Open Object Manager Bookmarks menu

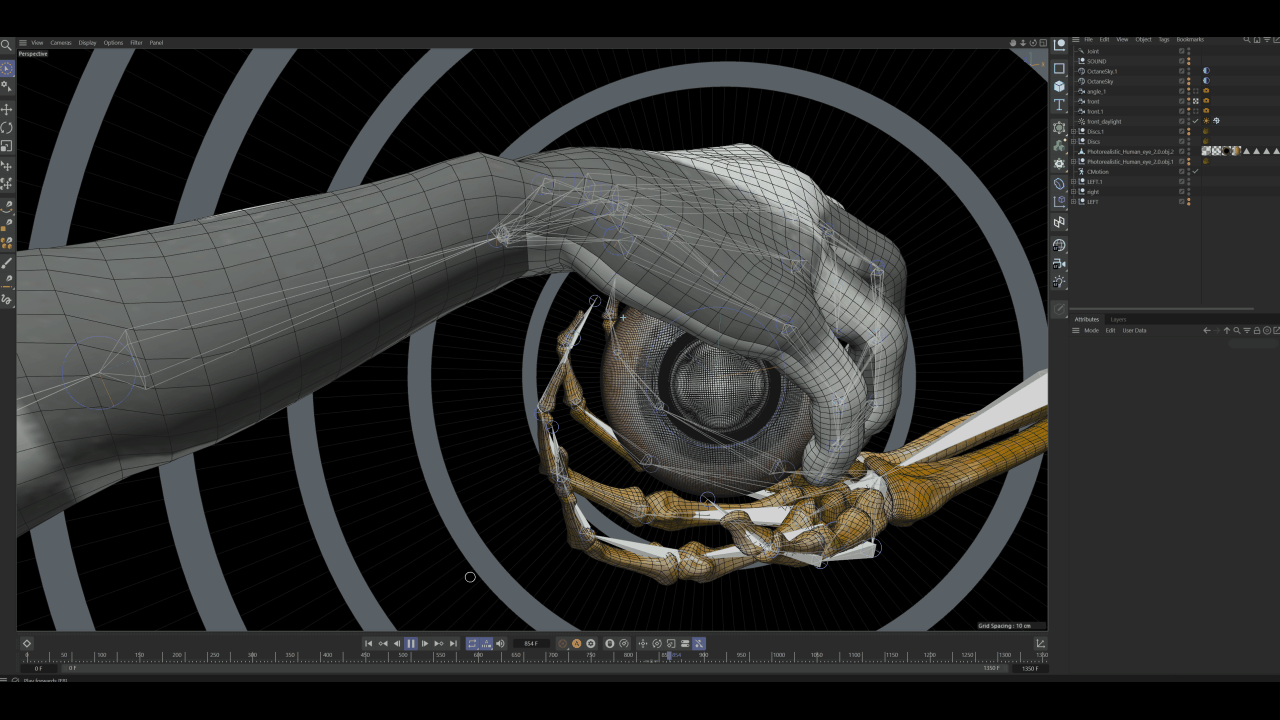(x=1190, y=40)
